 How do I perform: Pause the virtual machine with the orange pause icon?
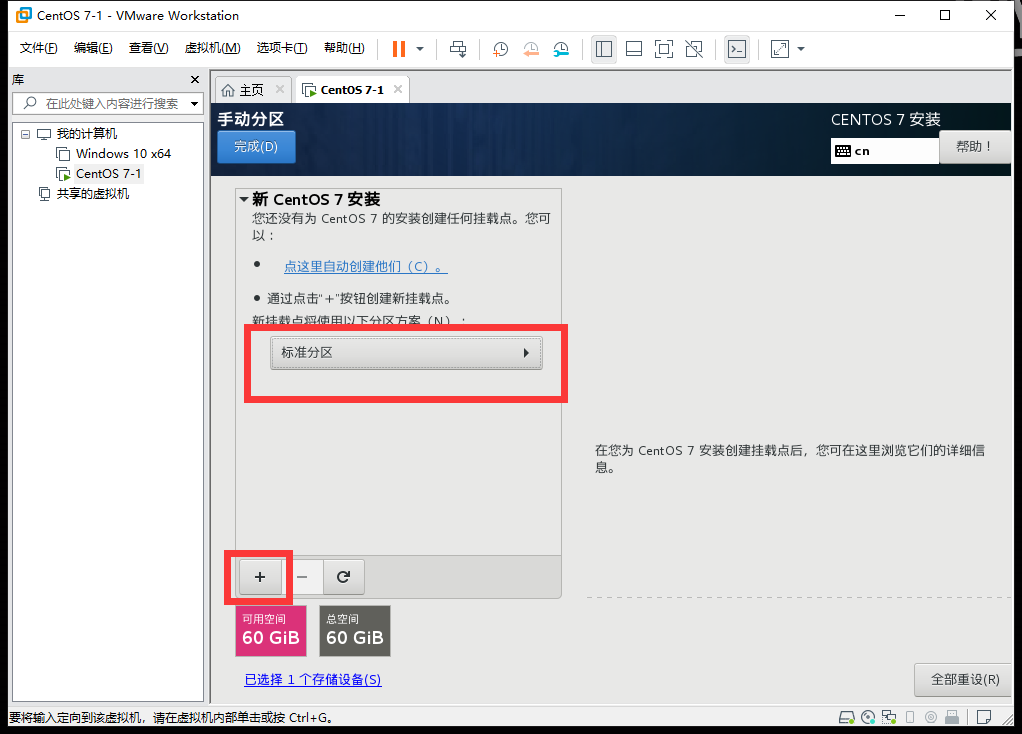(399, 49)
